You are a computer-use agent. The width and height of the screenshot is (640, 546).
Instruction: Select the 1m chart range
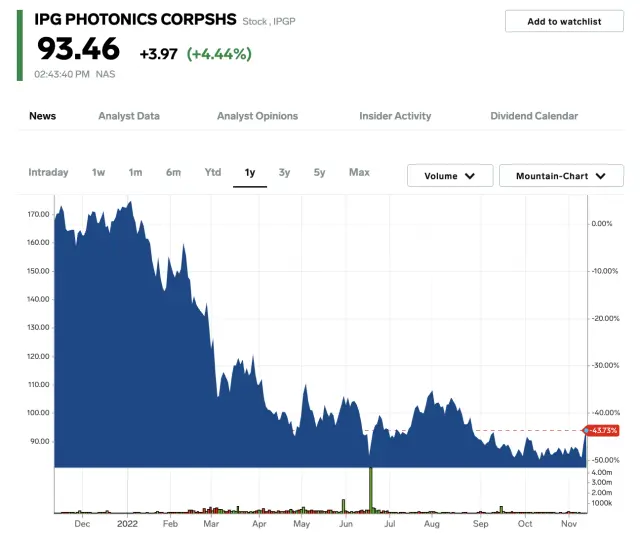tap(135, 172)
